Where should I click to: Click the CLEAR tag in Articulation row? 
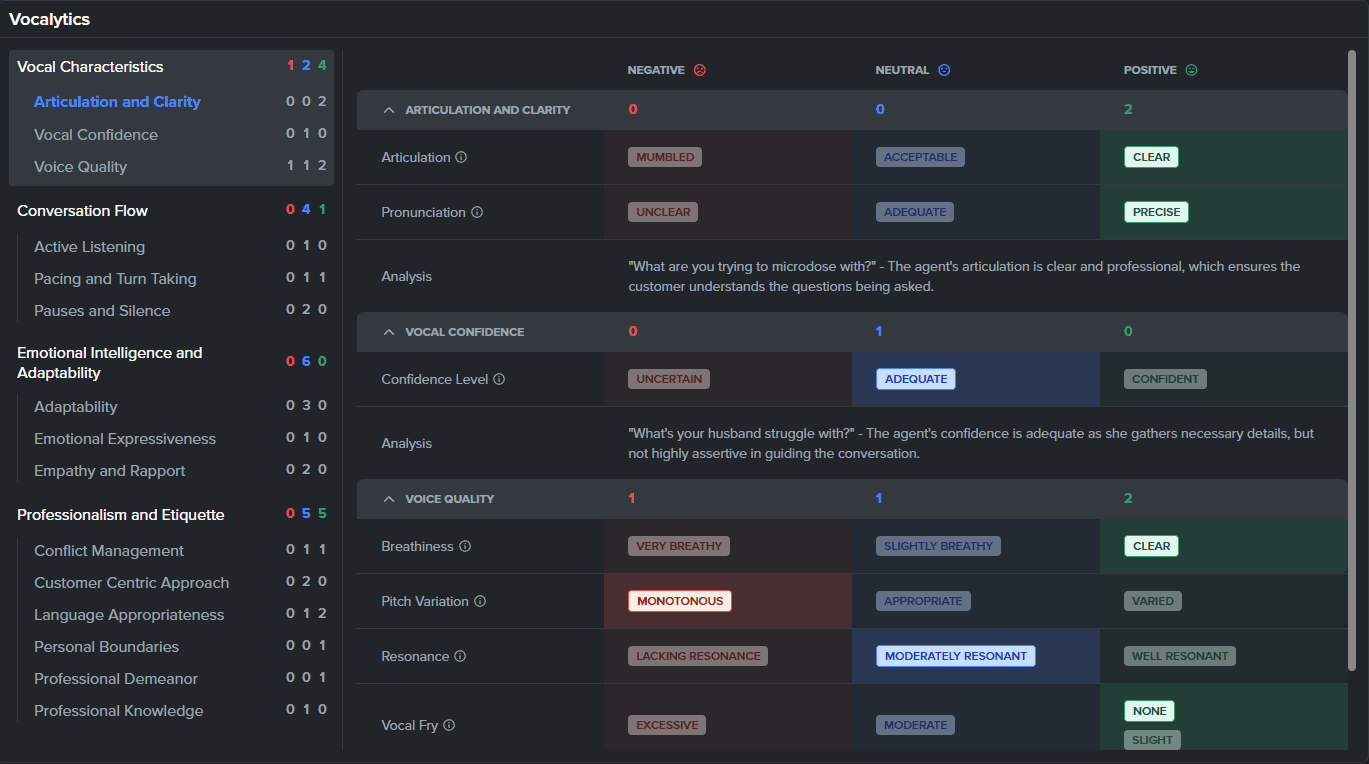pos(1151,157)
